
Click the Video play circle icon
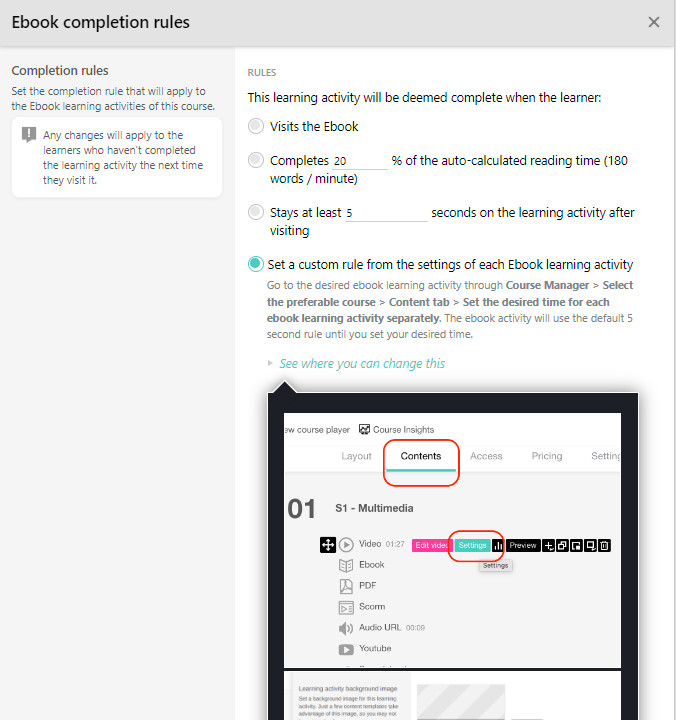click(x=346, y=545)
